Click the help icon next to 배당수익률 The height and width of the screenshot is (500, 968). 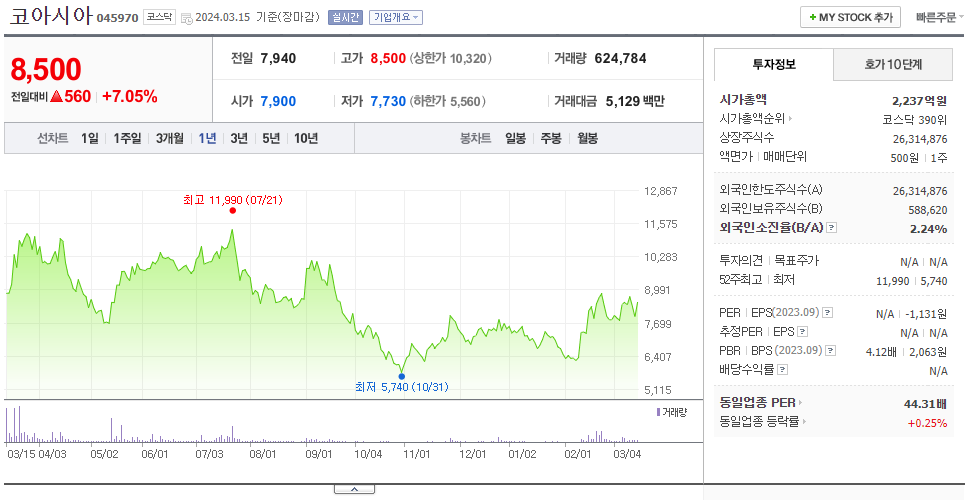[782, 370]
